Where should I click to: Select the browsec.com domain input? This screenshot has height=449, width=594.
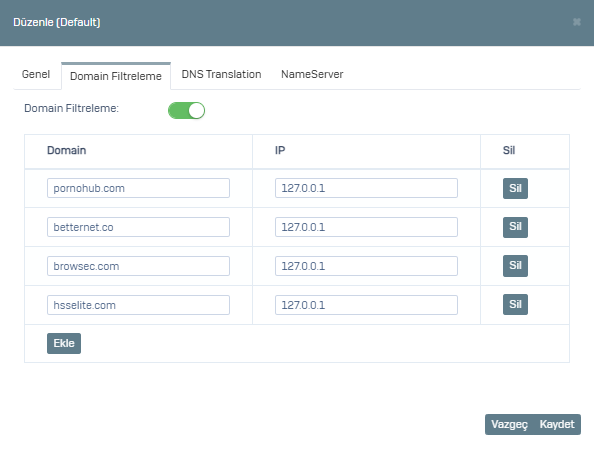[138, 266]
